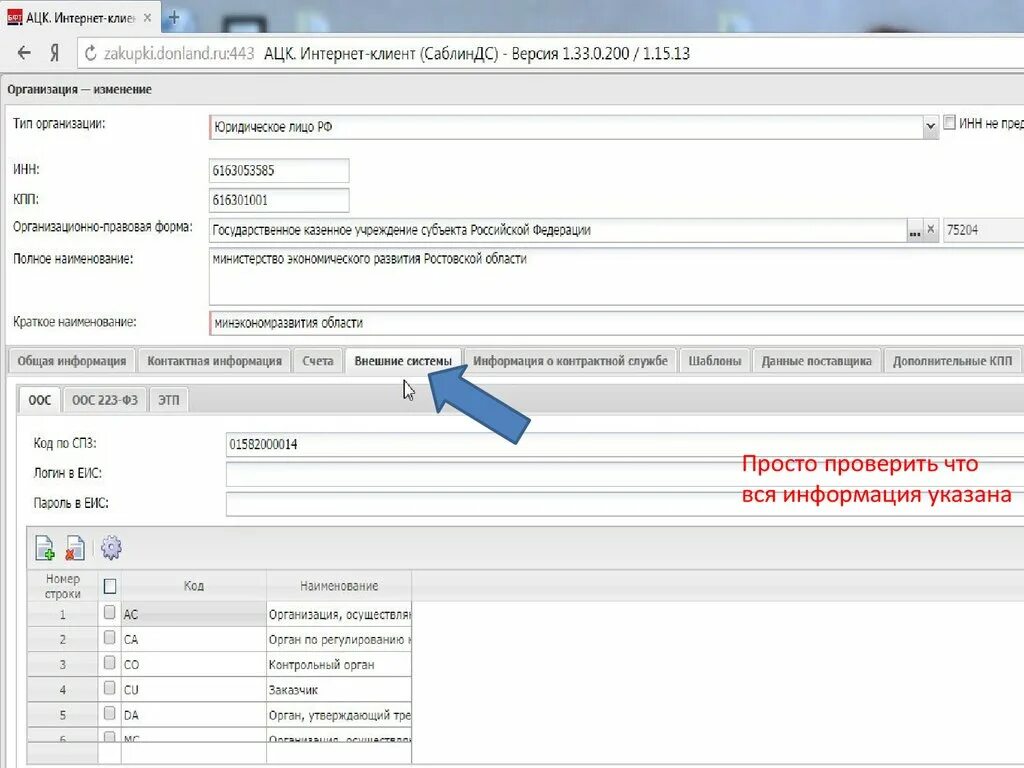Screen dimensions: 1024x768
Task: Switch to the Контактная информация tab
Action: (x=214, y=360)
